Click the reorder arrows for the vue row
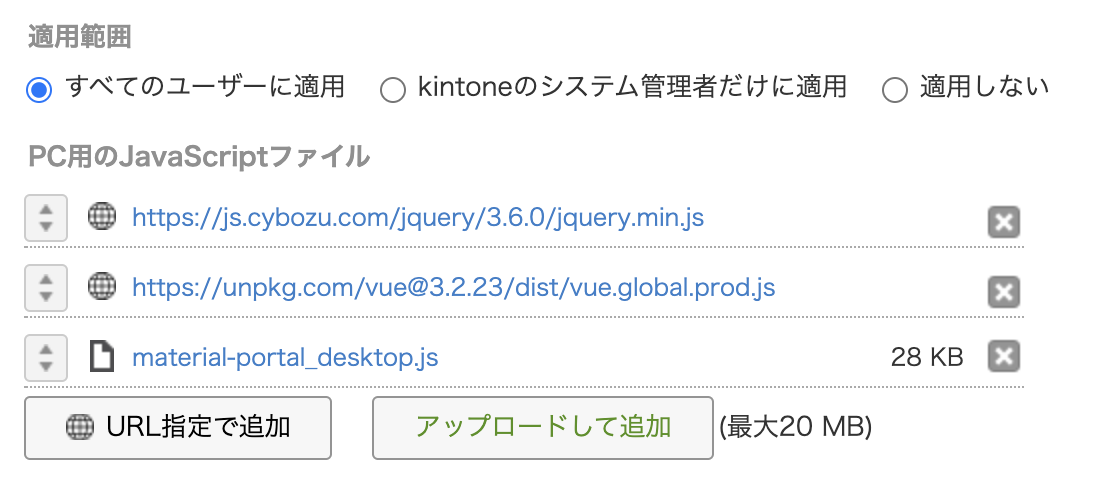 pyautogui.click(x=45, y=288)
